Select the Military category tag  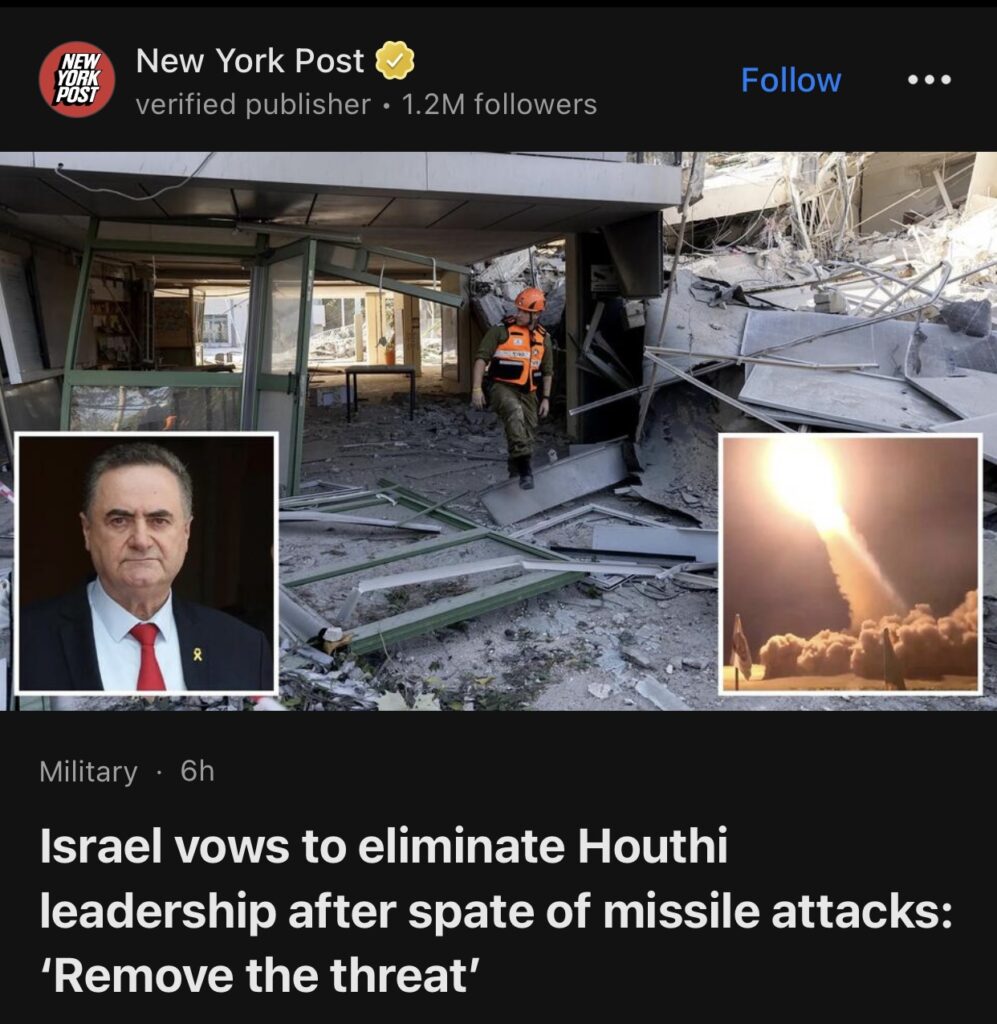[x=88, y=771]
